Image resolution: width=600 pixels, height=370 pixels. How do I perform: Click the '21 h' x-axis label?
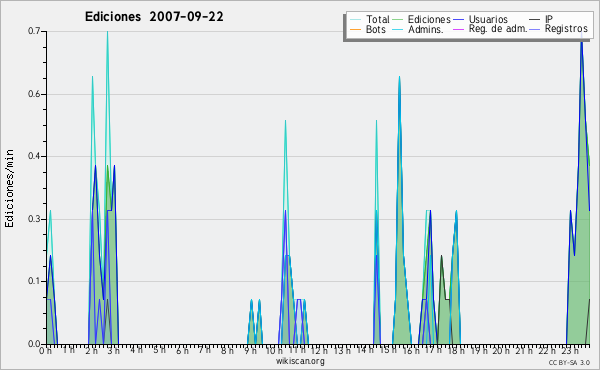click(x=524, y=350)
